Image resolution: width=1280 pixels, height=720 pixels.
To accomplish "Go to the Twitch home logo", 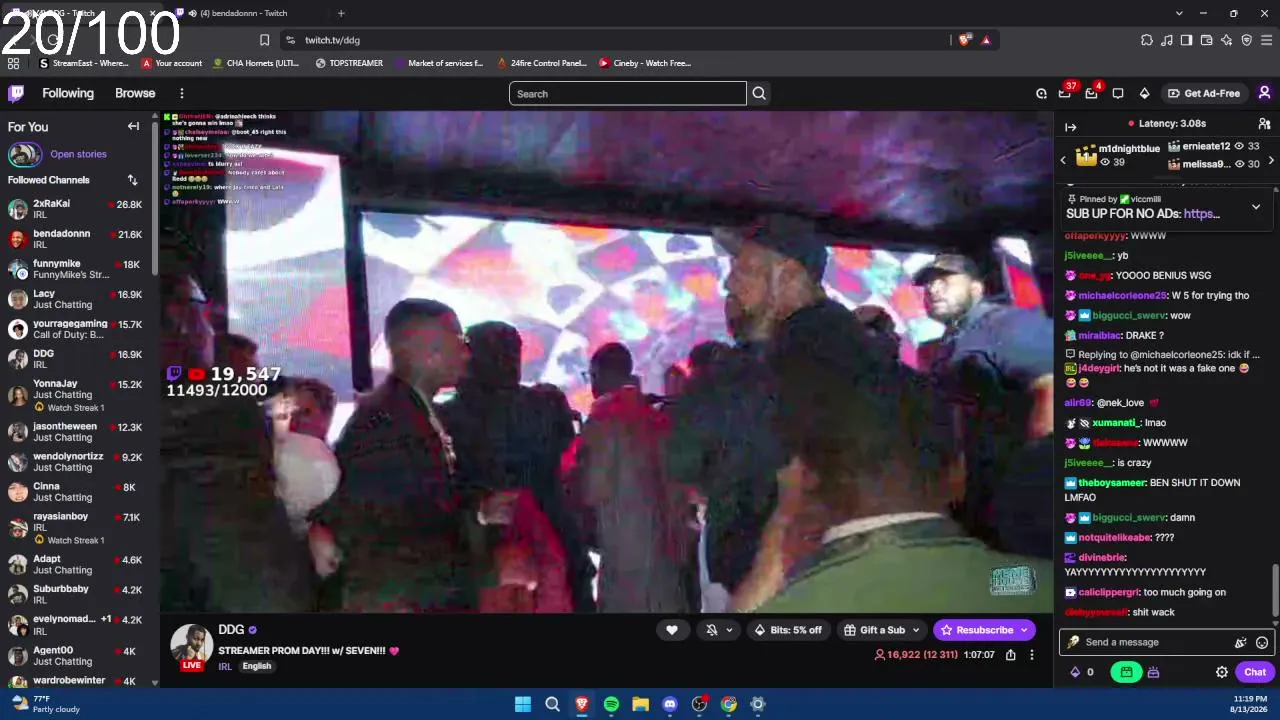I will (x=16, y=93).
